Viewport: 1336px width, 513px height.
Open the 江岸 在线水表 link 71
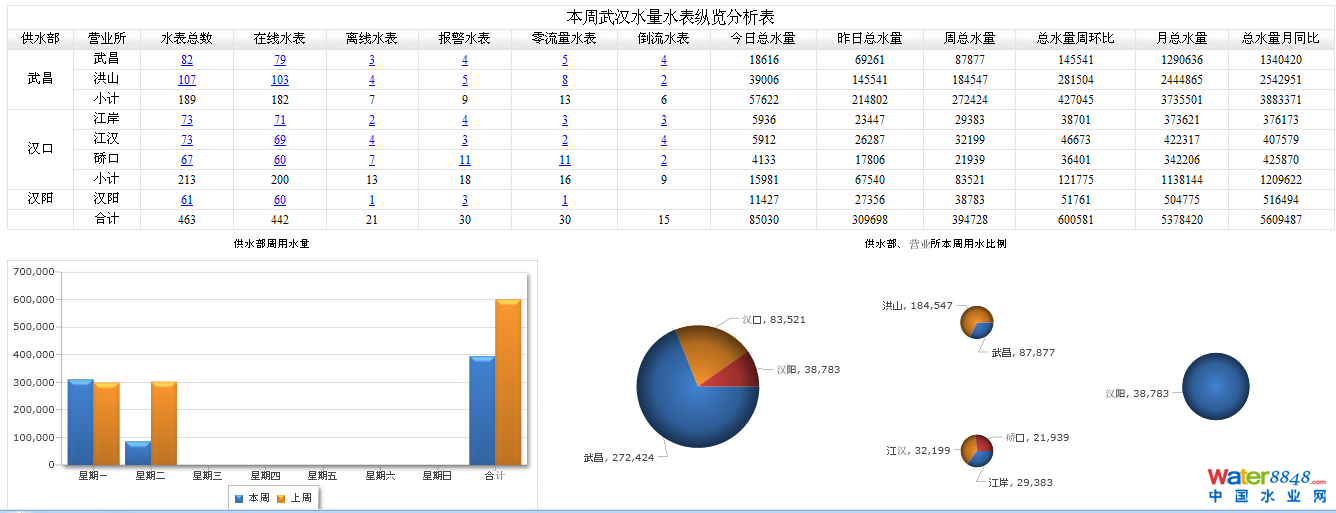click(280, 120)
